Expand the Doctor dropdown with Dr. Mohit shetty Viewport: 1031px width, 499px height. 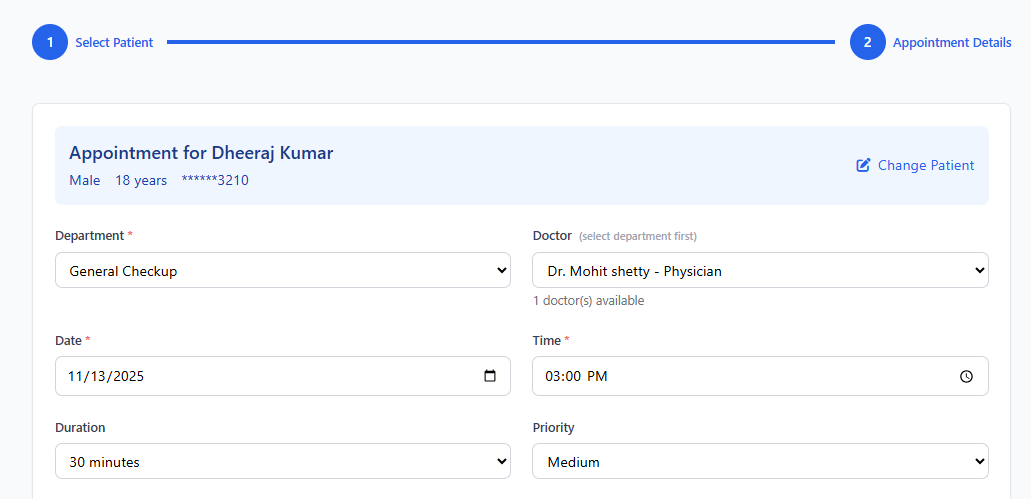pos(760,270)
